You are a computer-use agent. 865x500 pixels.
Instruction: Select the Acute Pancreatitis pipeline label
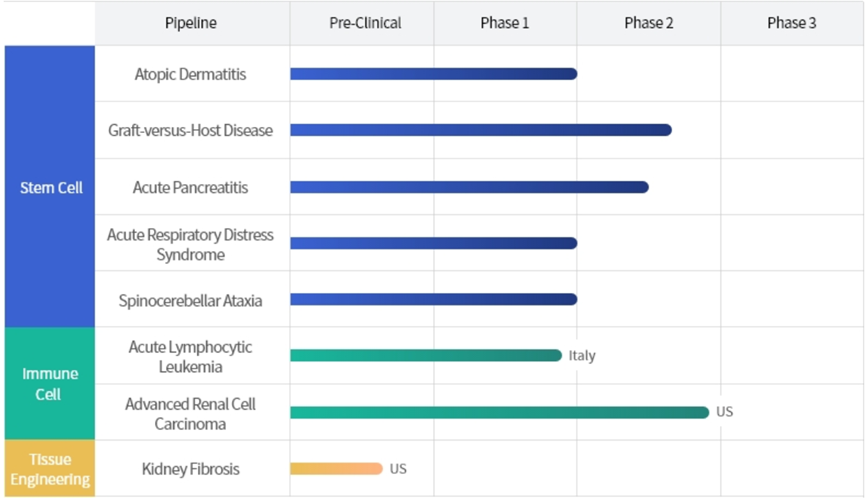191,187
